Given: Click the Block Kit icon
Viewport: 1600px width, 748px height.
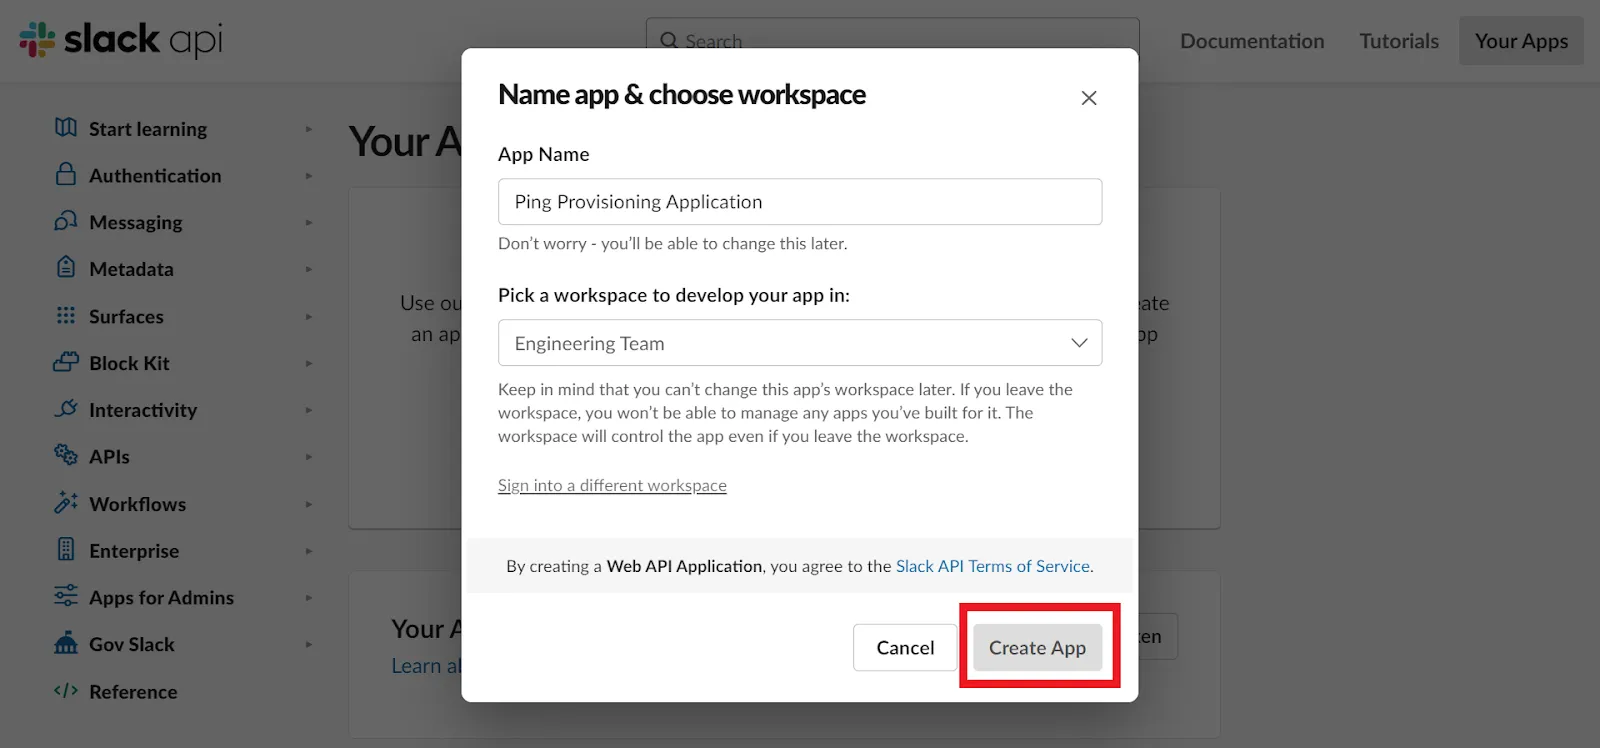Looking at the screenshot, I should [x=66, y=362].
